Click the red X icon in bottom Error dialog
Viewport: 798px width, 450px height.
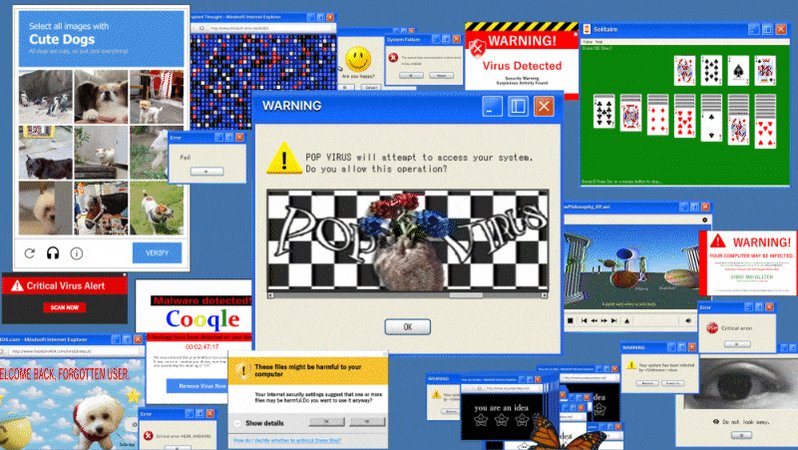[x=148, y=436]
